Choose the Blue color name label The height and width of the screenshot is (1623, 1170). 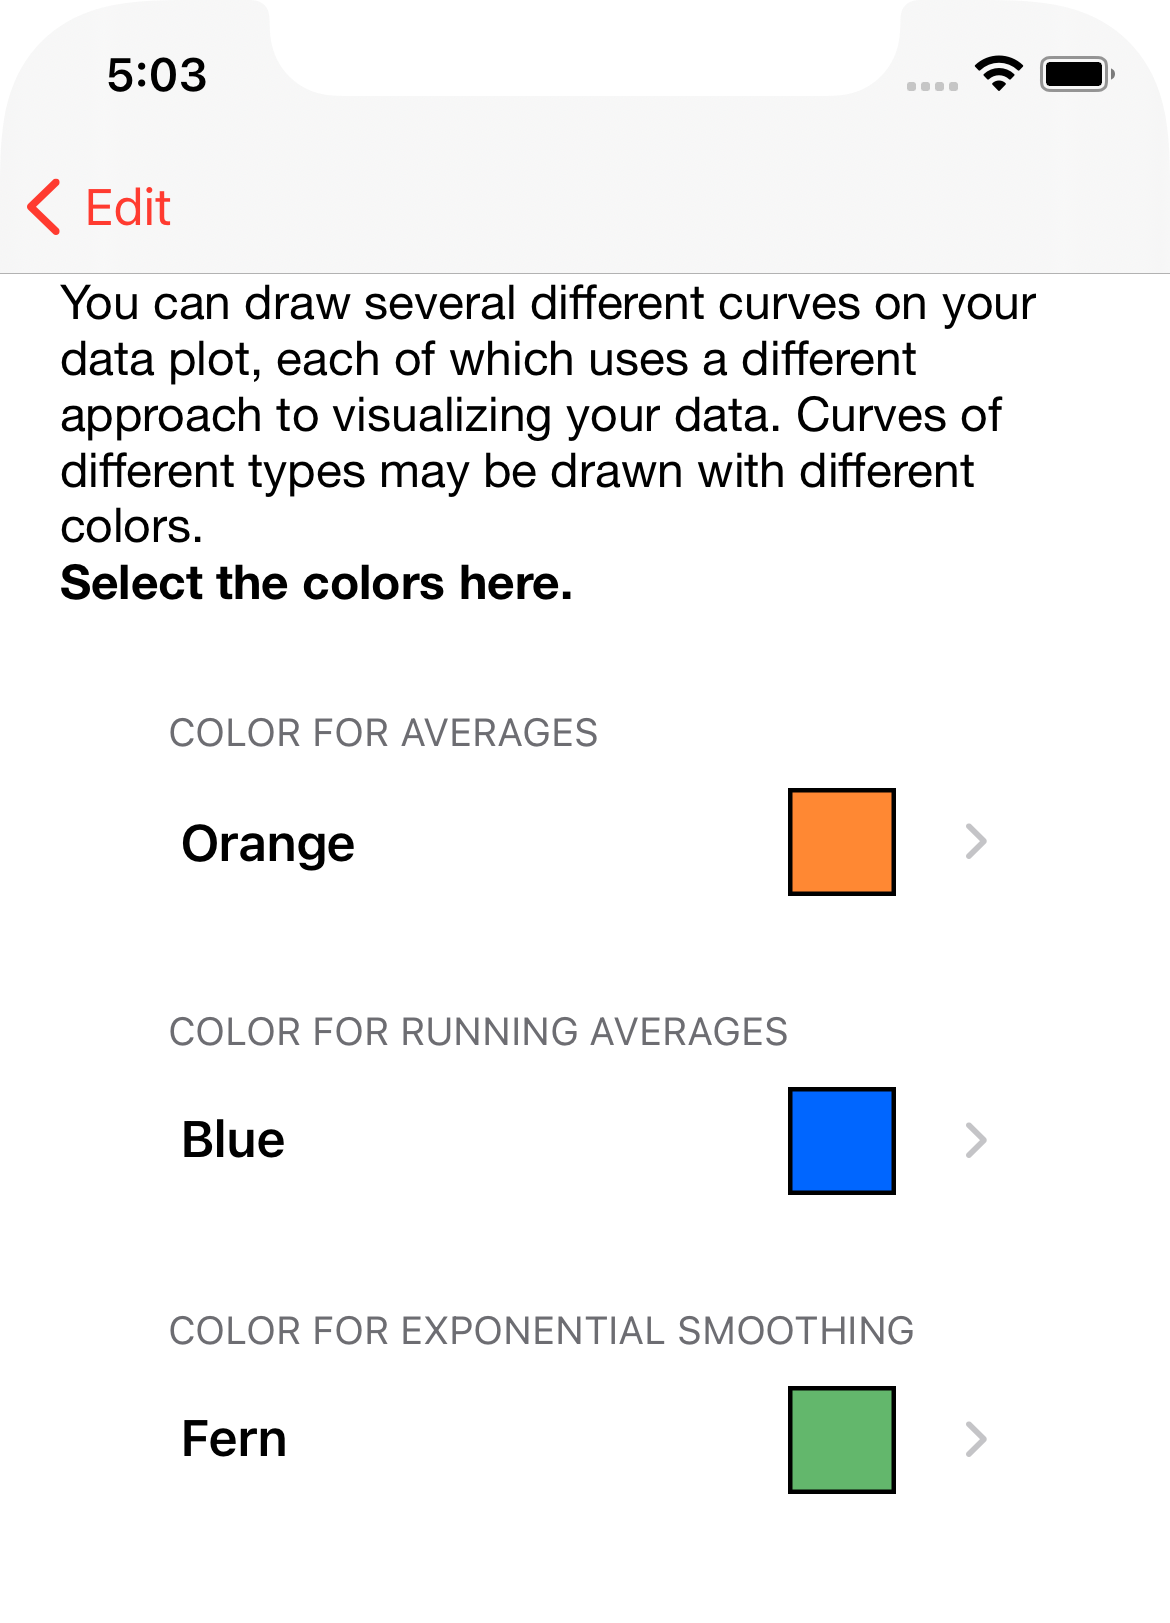233,1140
